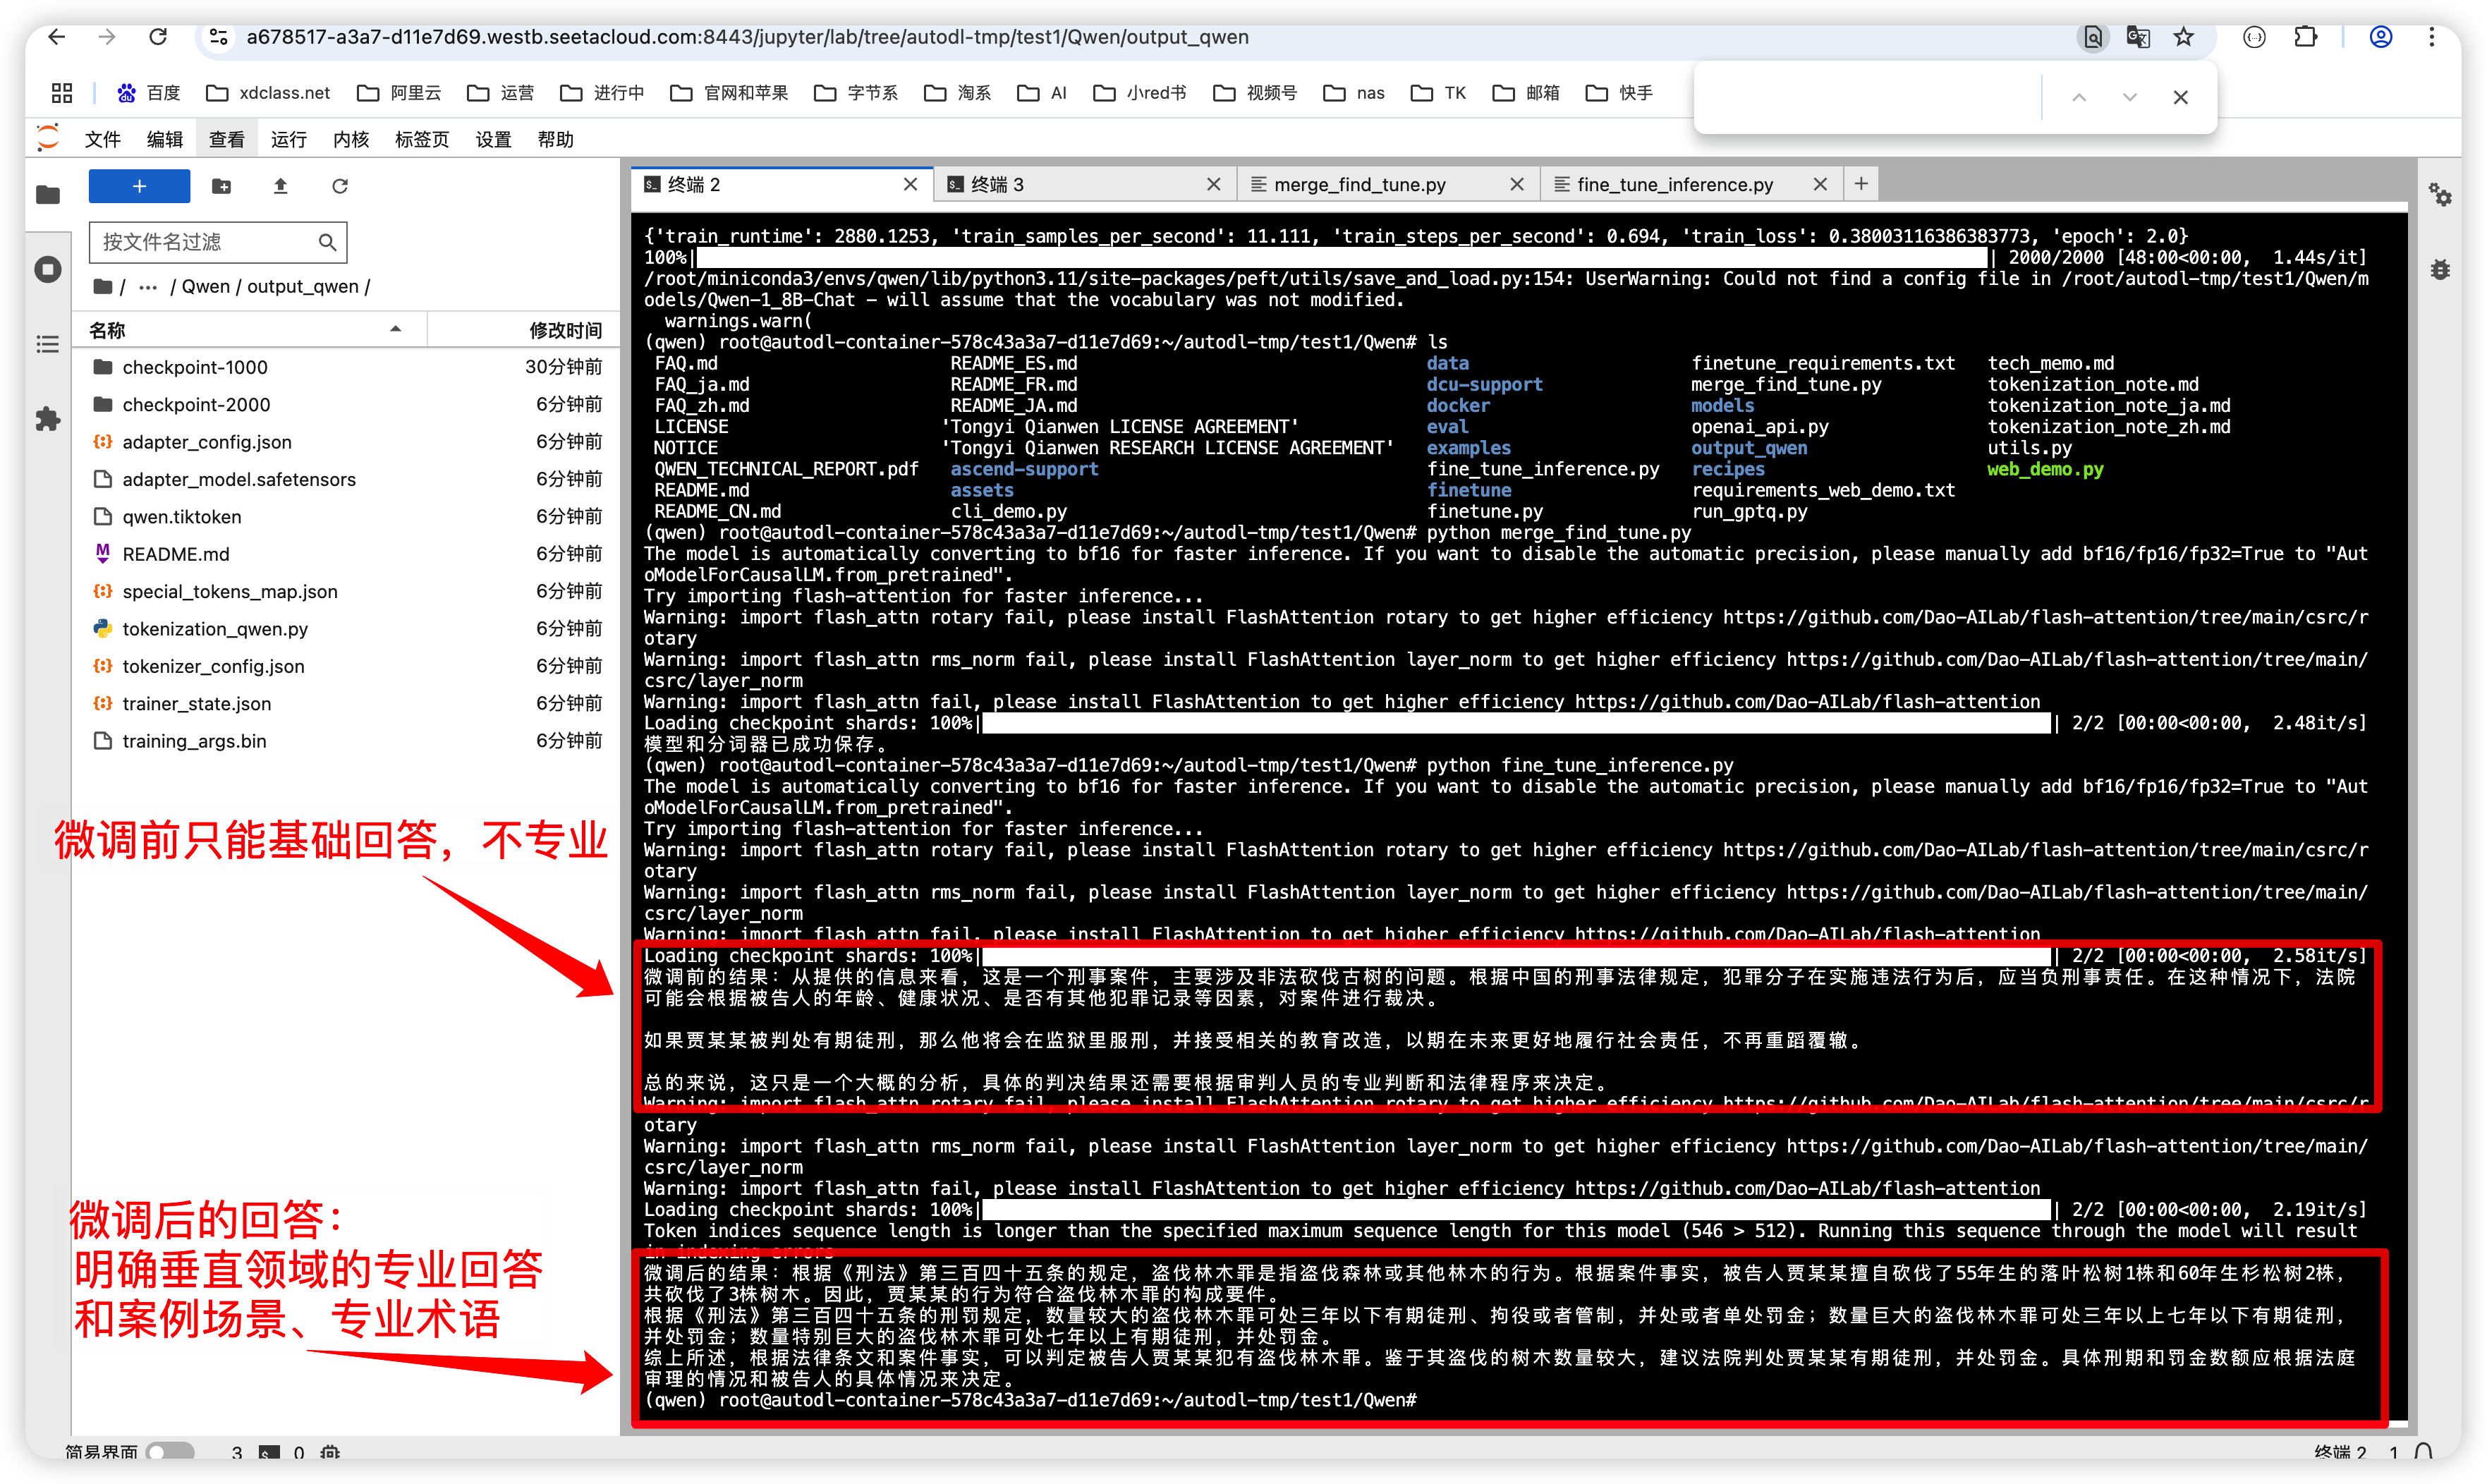Click the upload files icon

click(281, 186)
